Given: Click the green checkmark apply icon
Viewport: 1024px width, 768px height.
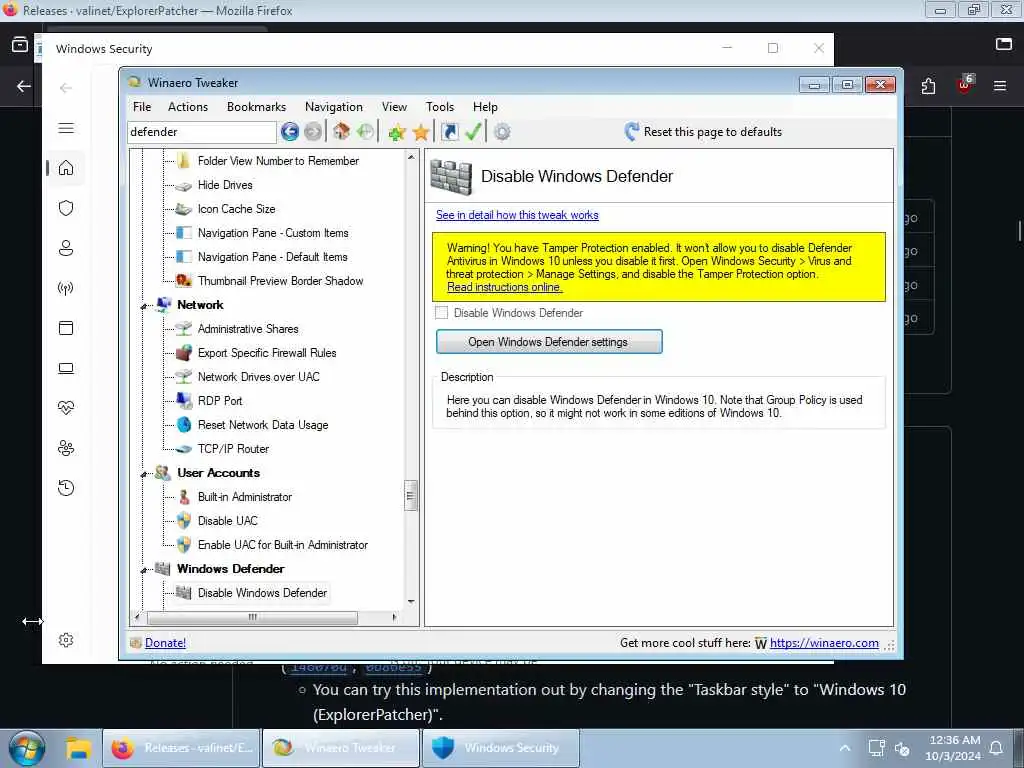Looking at the screenshot, I should click(473, 132).
